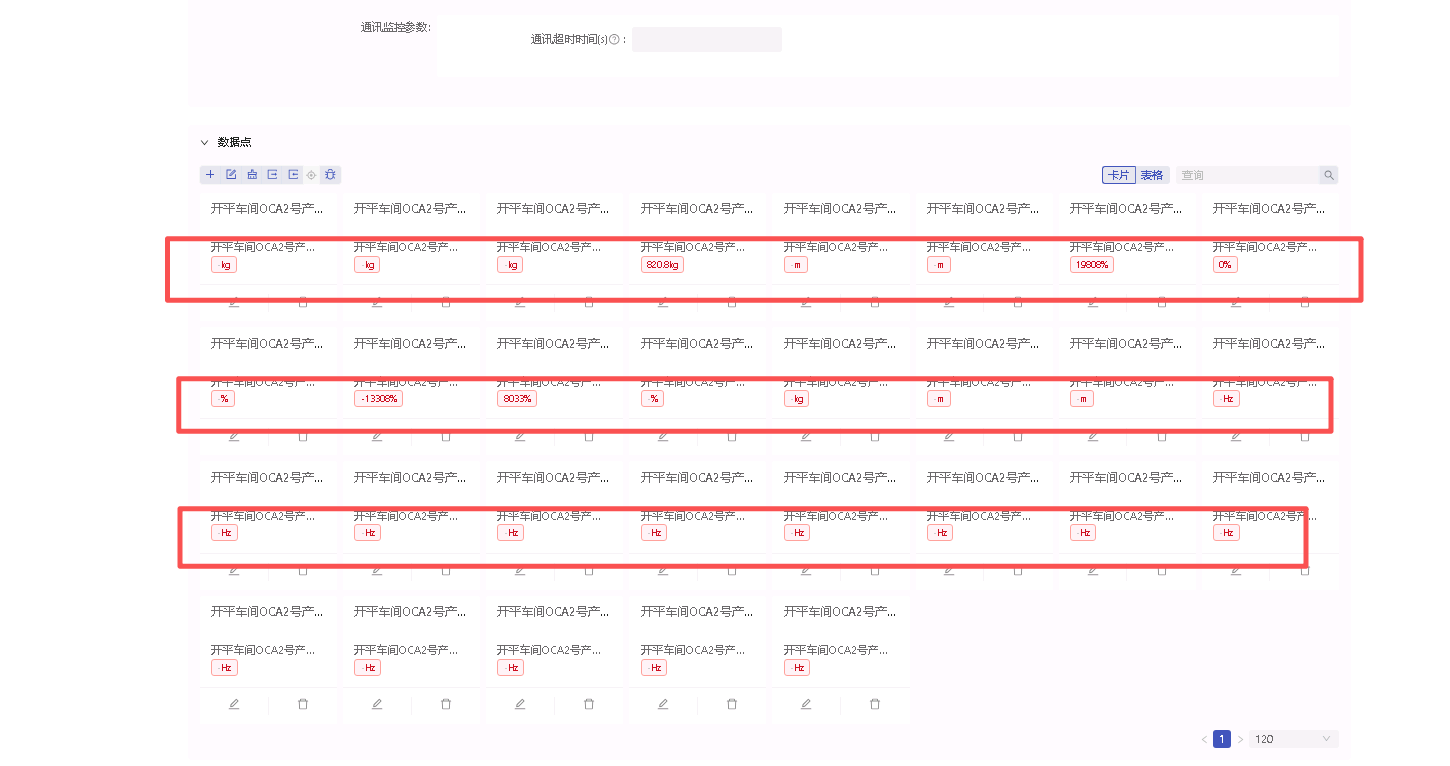1450x766 pixels.
Task: Go to page 1 in pagination
Action: [x=1222, y=739]
